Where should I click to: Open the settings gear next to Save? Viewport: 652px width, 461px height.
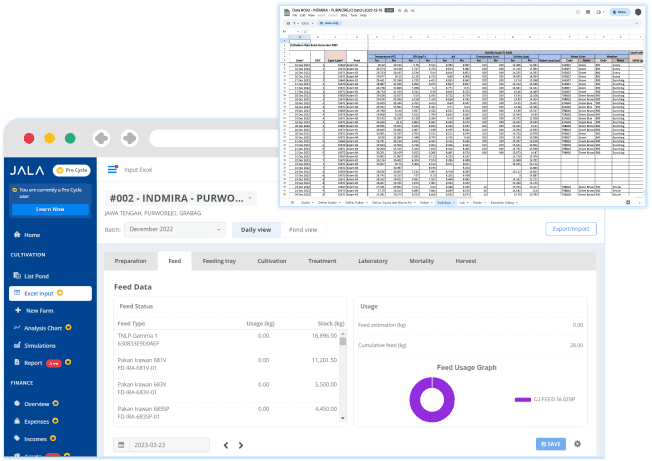[x=577, y=444]
